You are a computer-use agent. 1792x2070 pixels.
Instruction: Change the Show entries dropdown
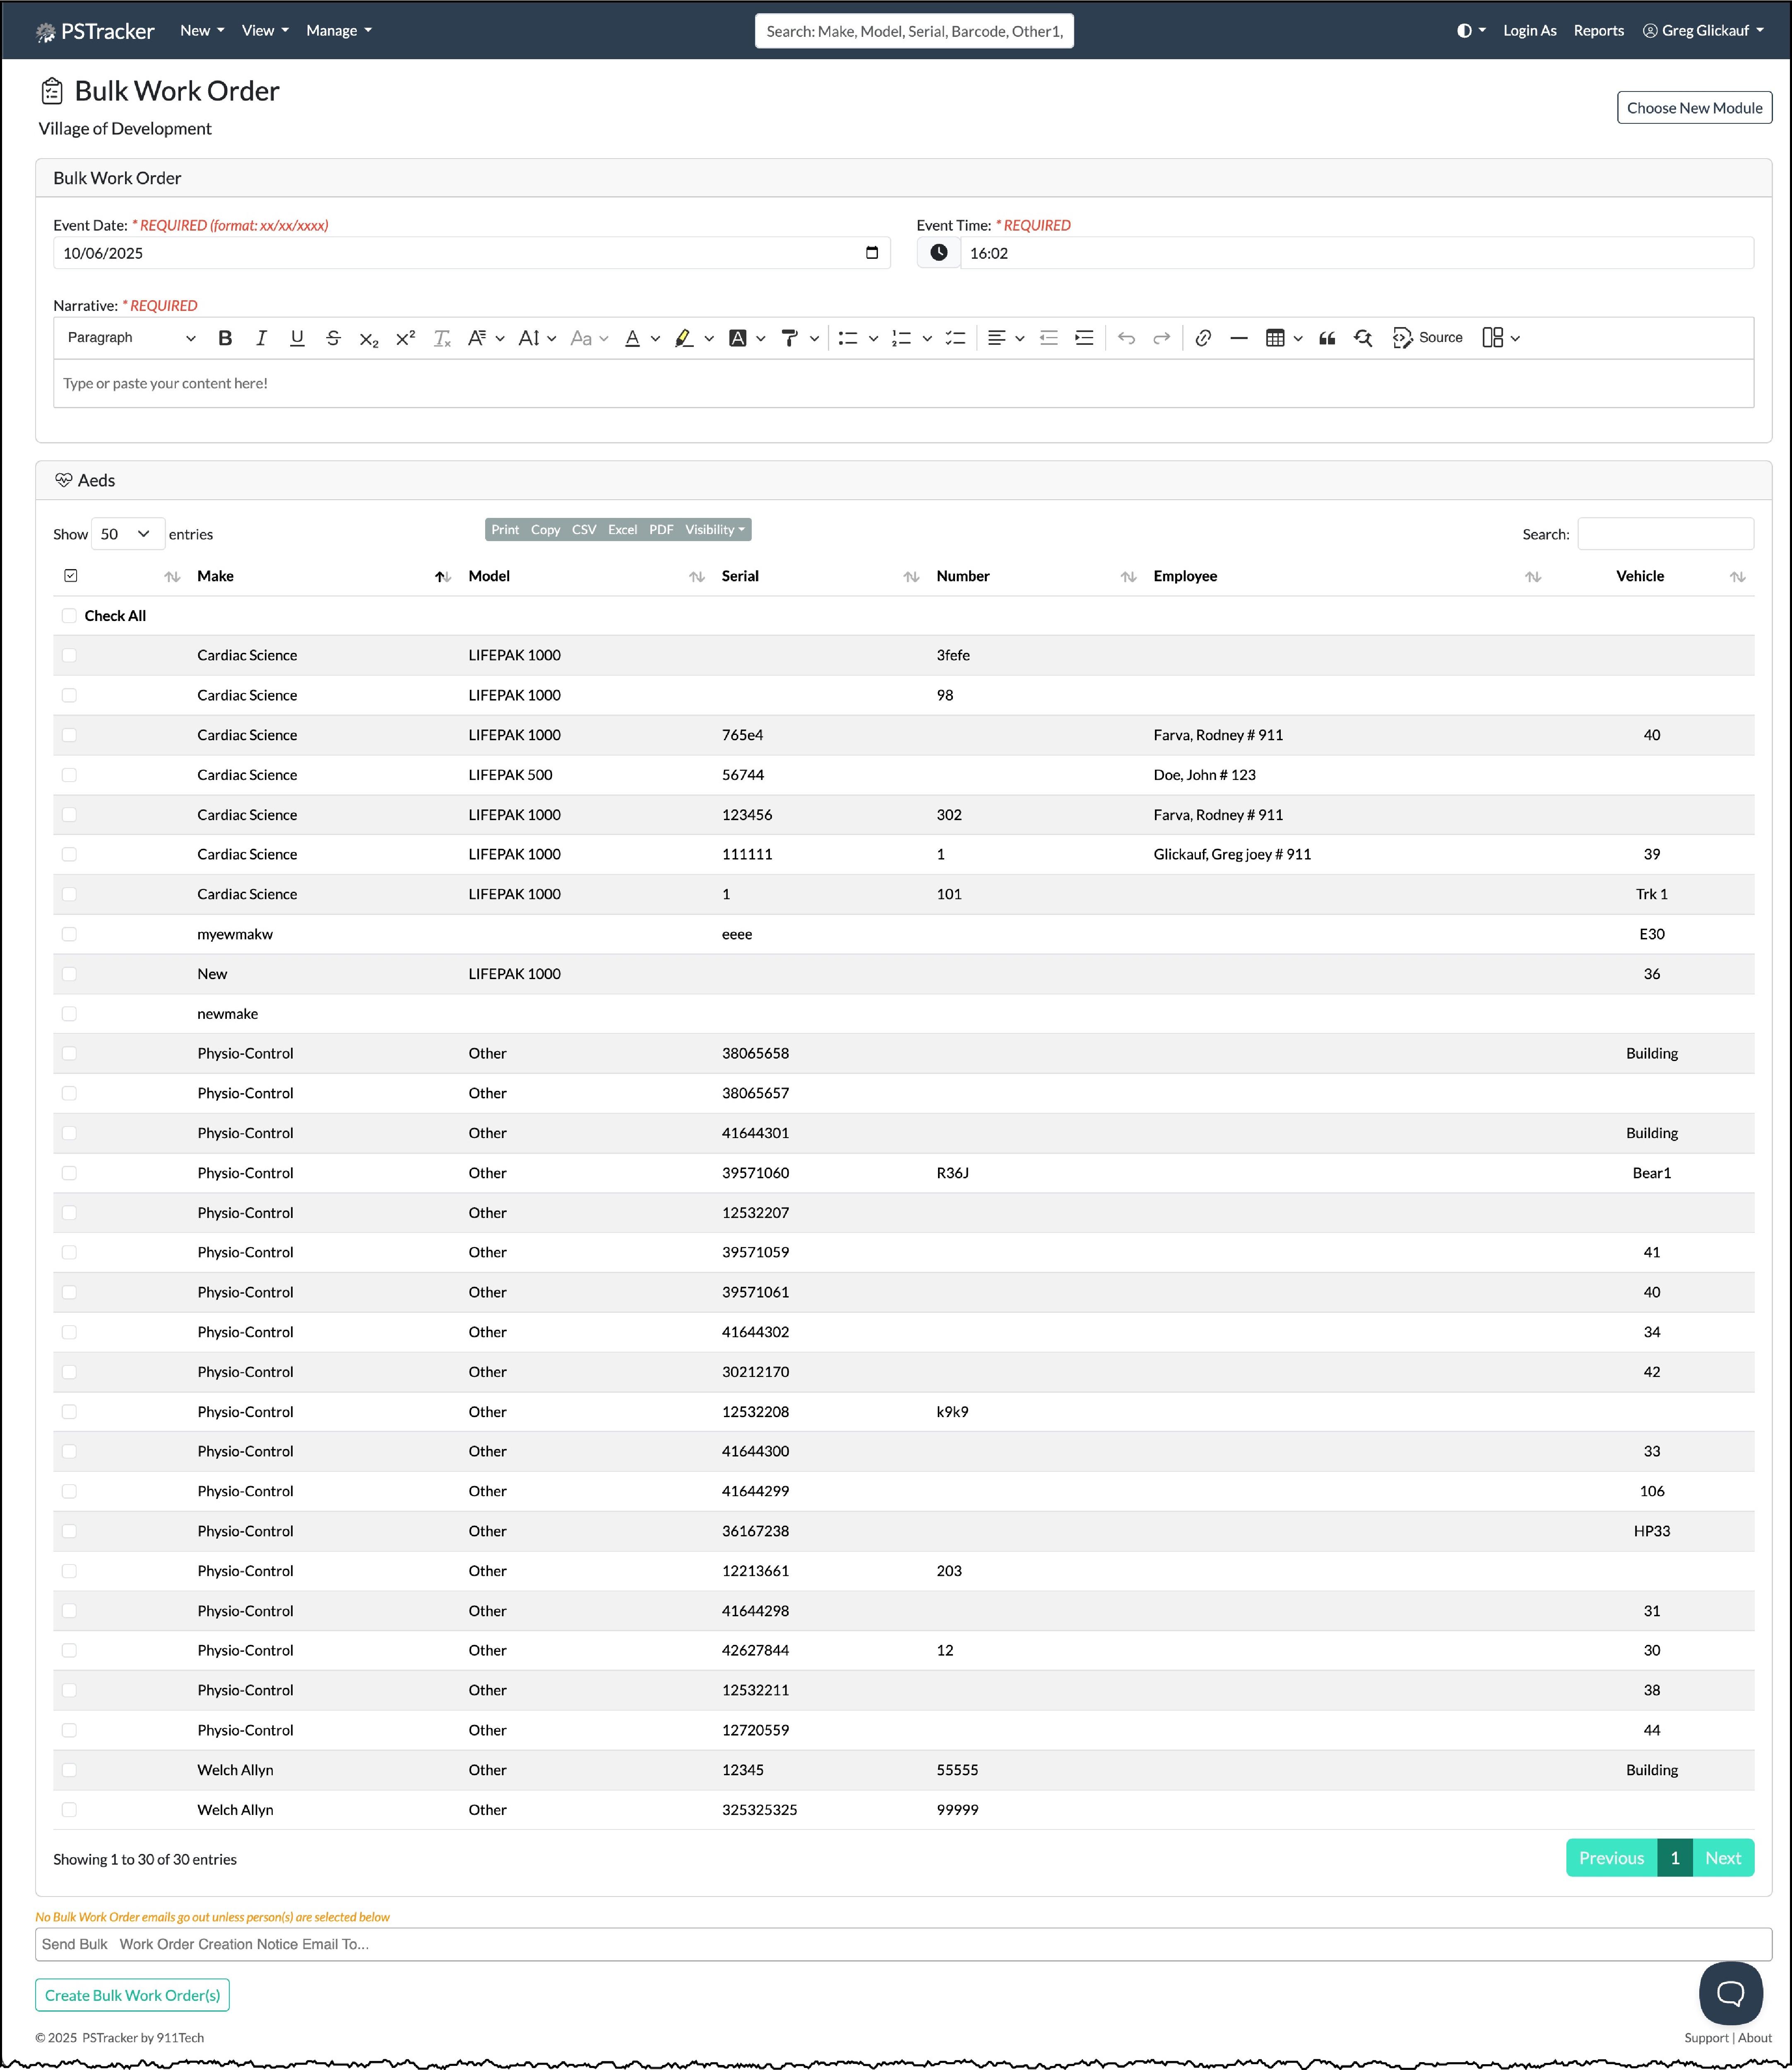(127, 534)
